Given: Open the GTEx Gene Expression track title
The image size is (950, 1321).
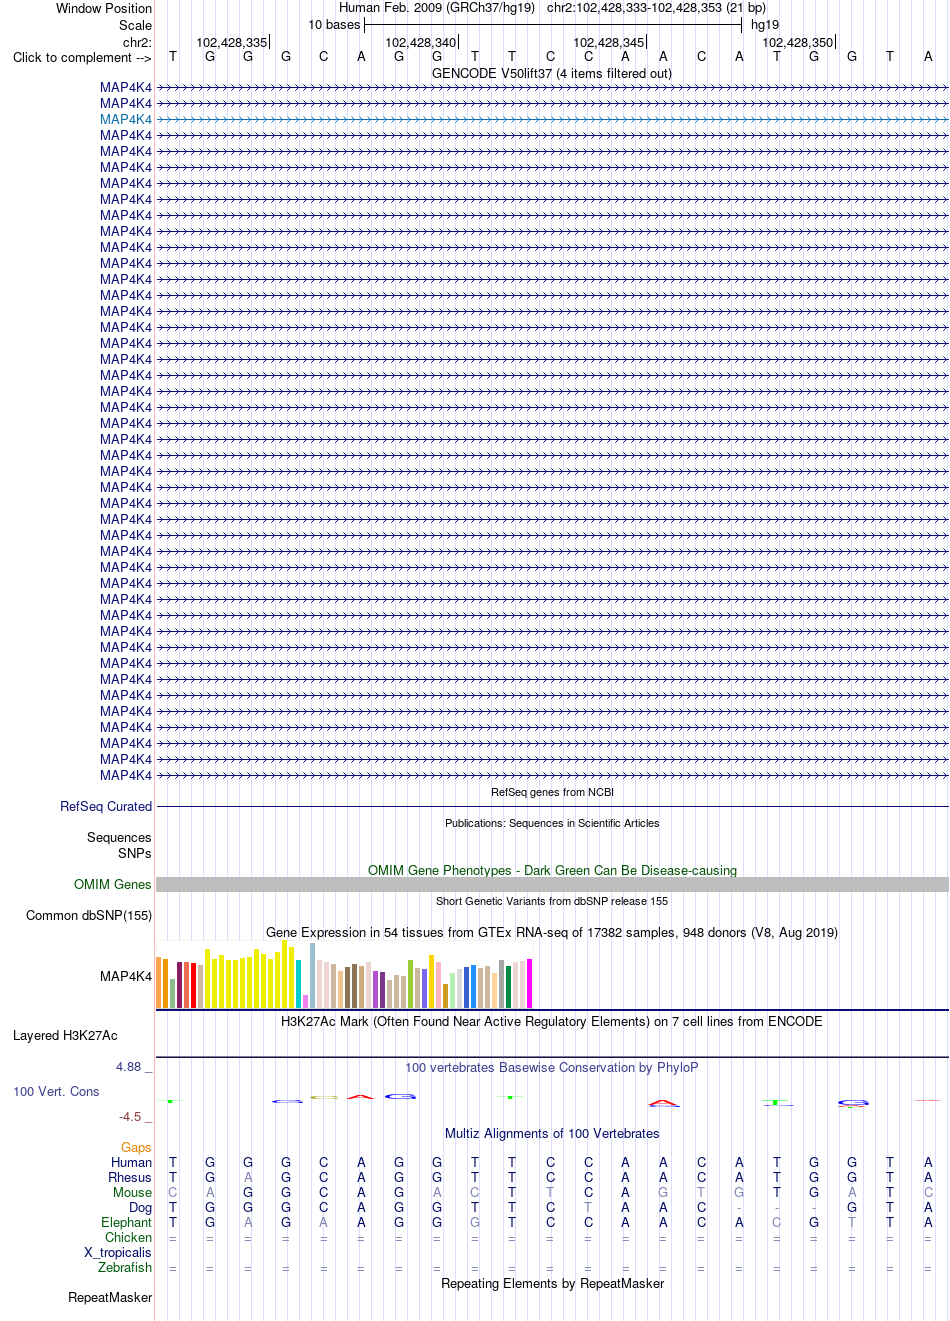Looking at the screenshot, I should 552,932.
